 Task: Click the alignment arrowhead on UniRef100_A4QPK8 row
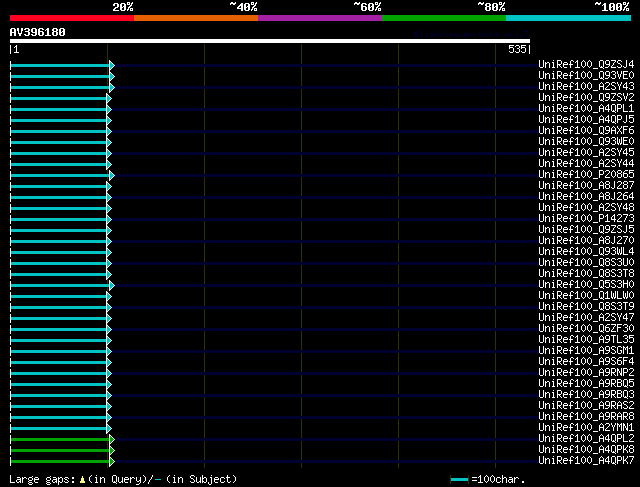112,451
